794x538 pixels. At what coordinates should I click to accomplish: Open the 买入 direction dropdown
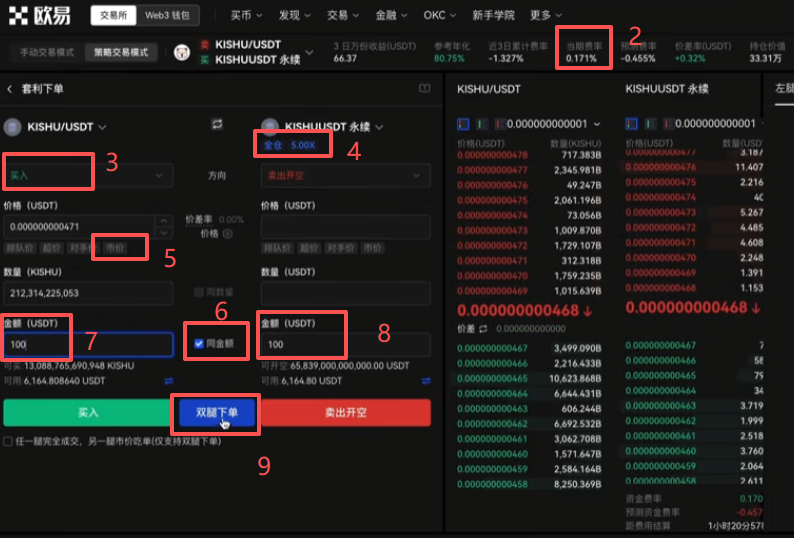point(89,175)
